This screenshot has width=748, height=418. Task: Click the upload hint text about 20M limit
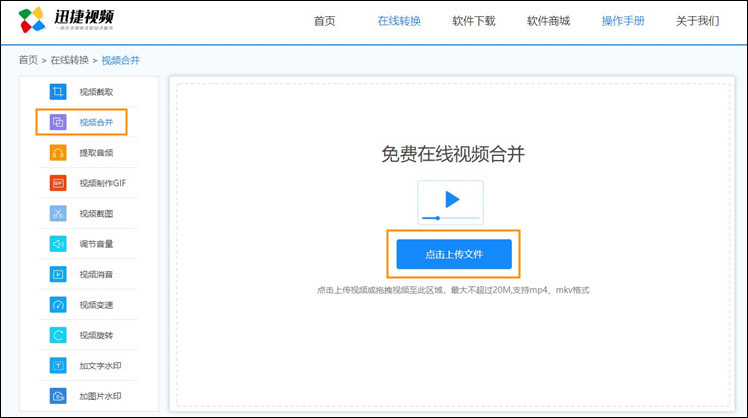pos(453,290)
